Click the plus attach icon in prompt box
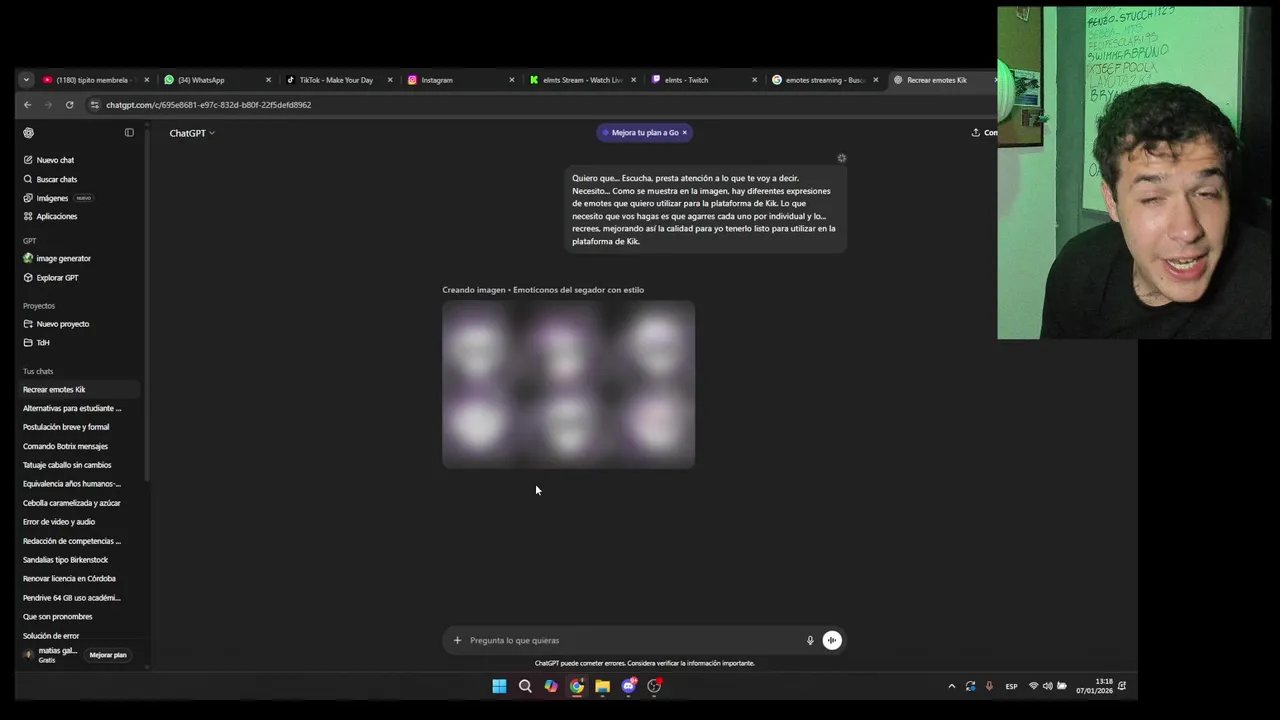The width and height of the screenshot is (1280, 720). [457, 640]
